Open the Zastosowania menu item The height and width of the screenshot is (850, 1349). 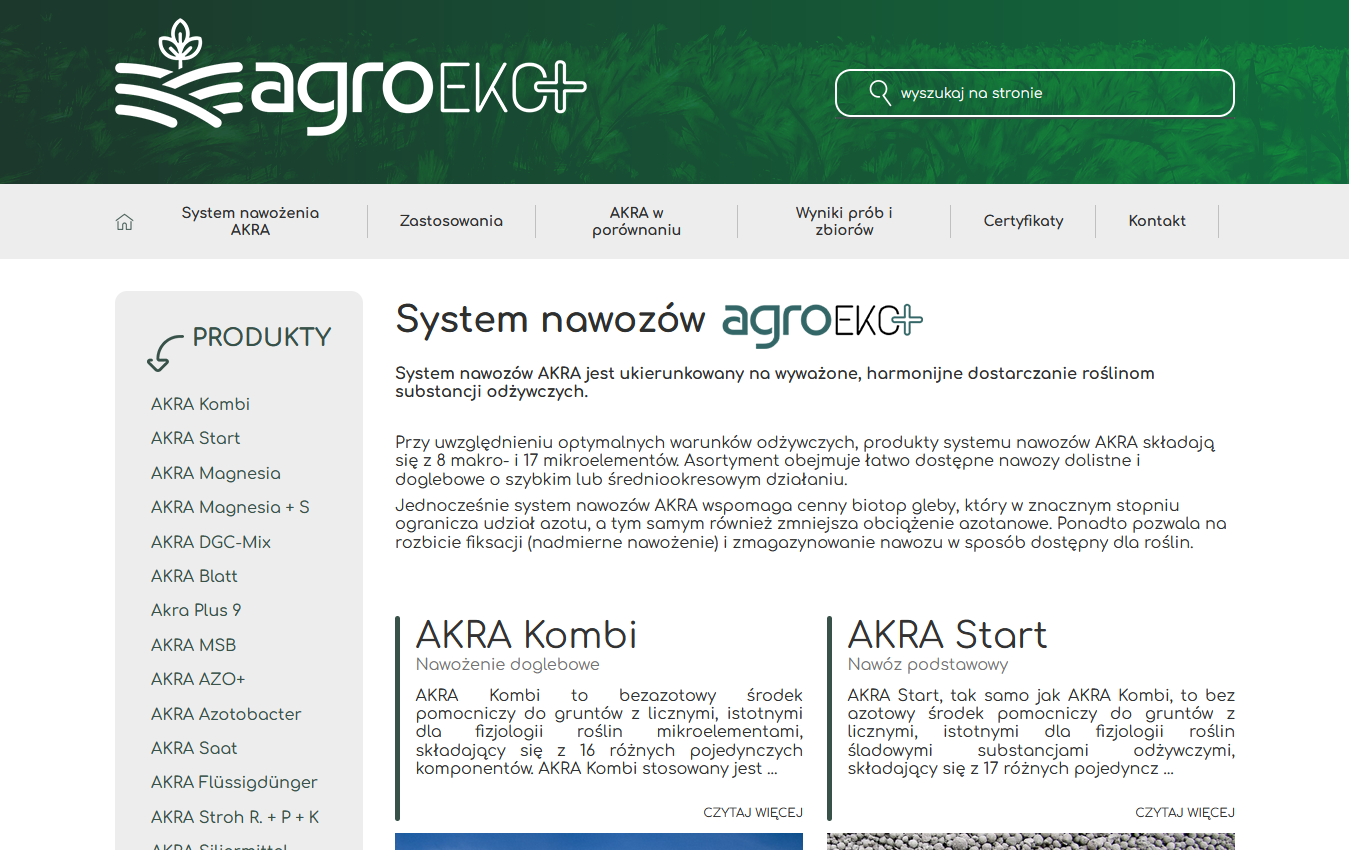click(x=451, y=221)
